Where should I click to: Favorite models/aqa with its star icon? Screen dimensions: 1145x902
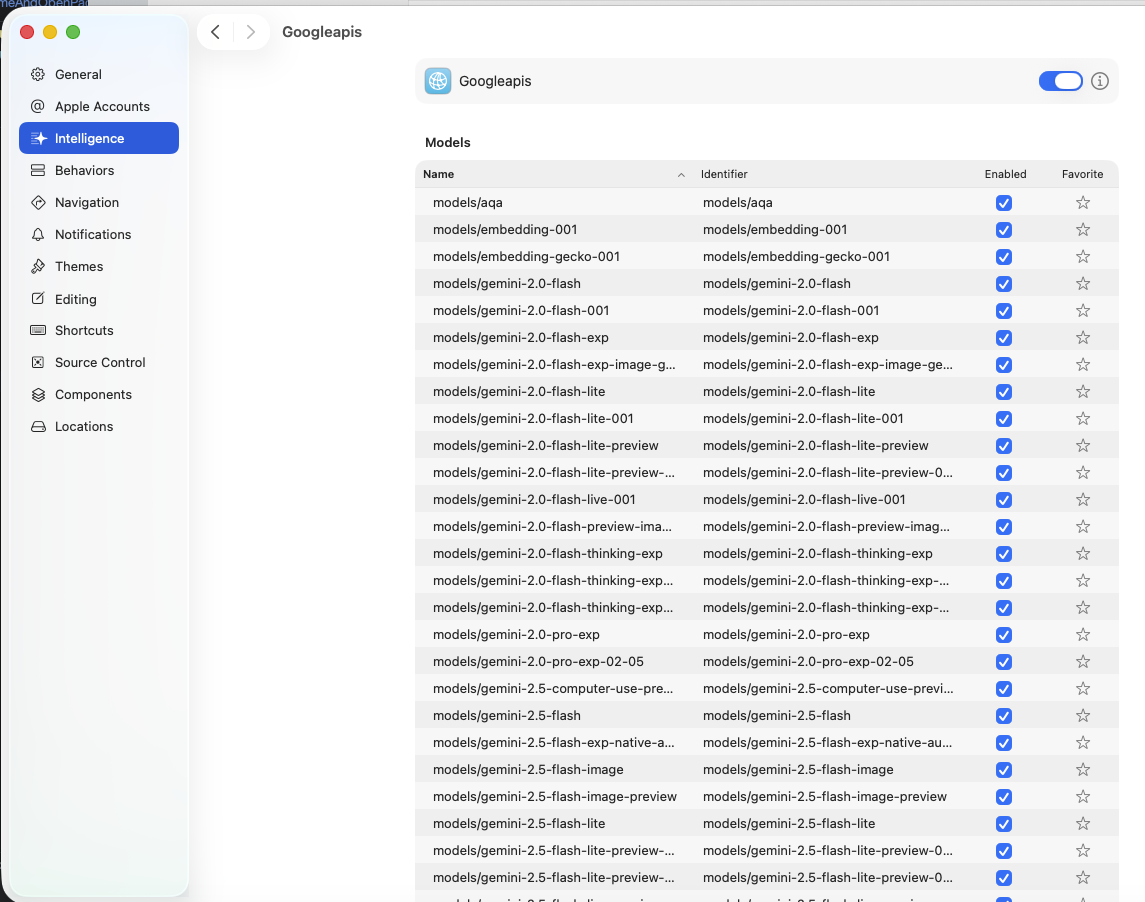tap(1082, 203)
